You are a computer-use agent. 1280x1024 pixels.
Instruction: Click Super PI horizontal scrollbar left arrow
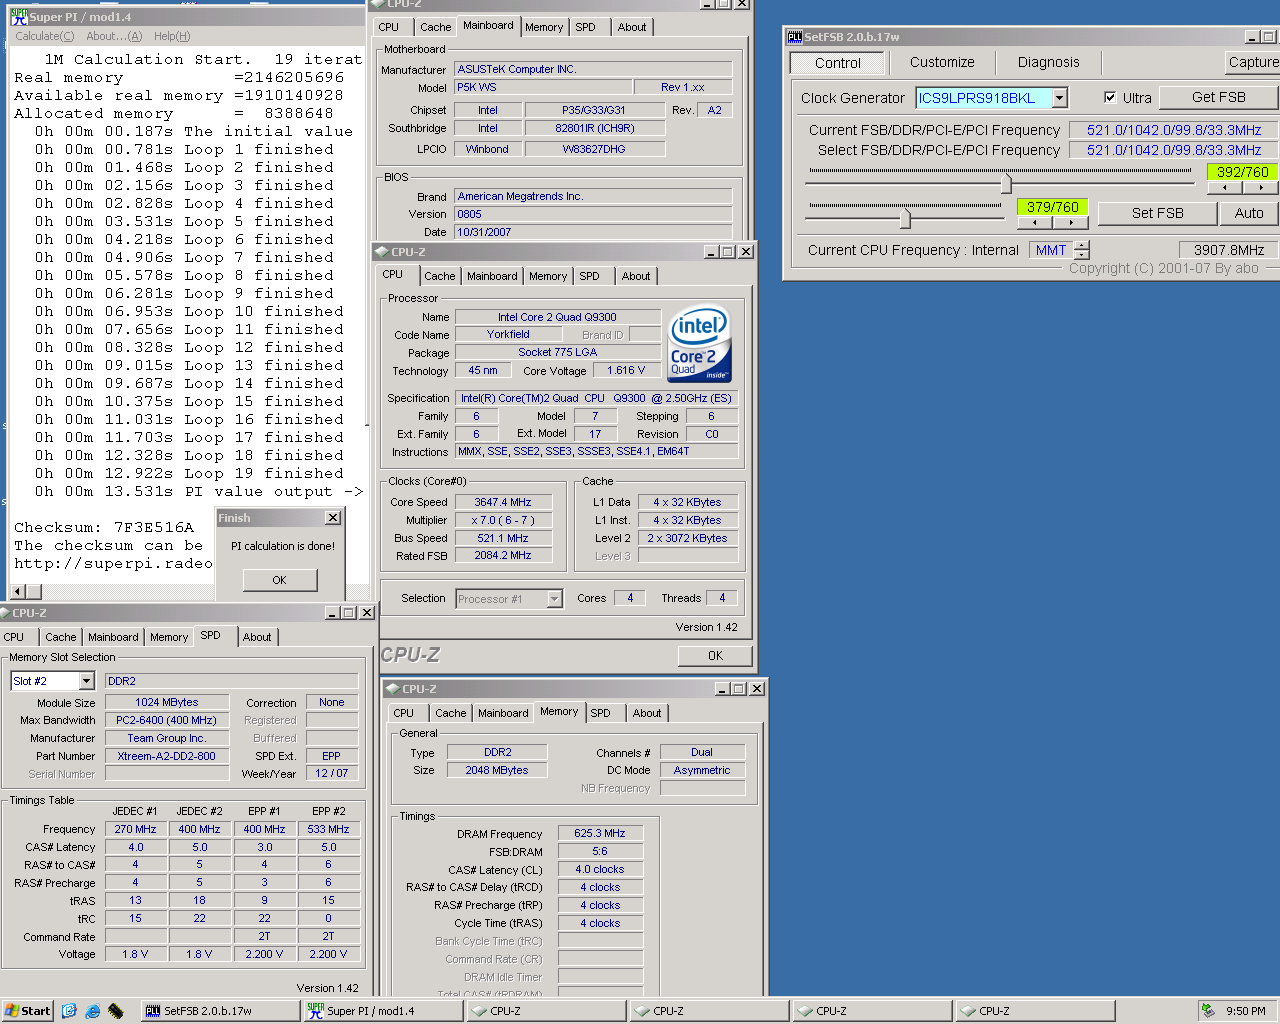pyautogui.click(x=18, y=591)
